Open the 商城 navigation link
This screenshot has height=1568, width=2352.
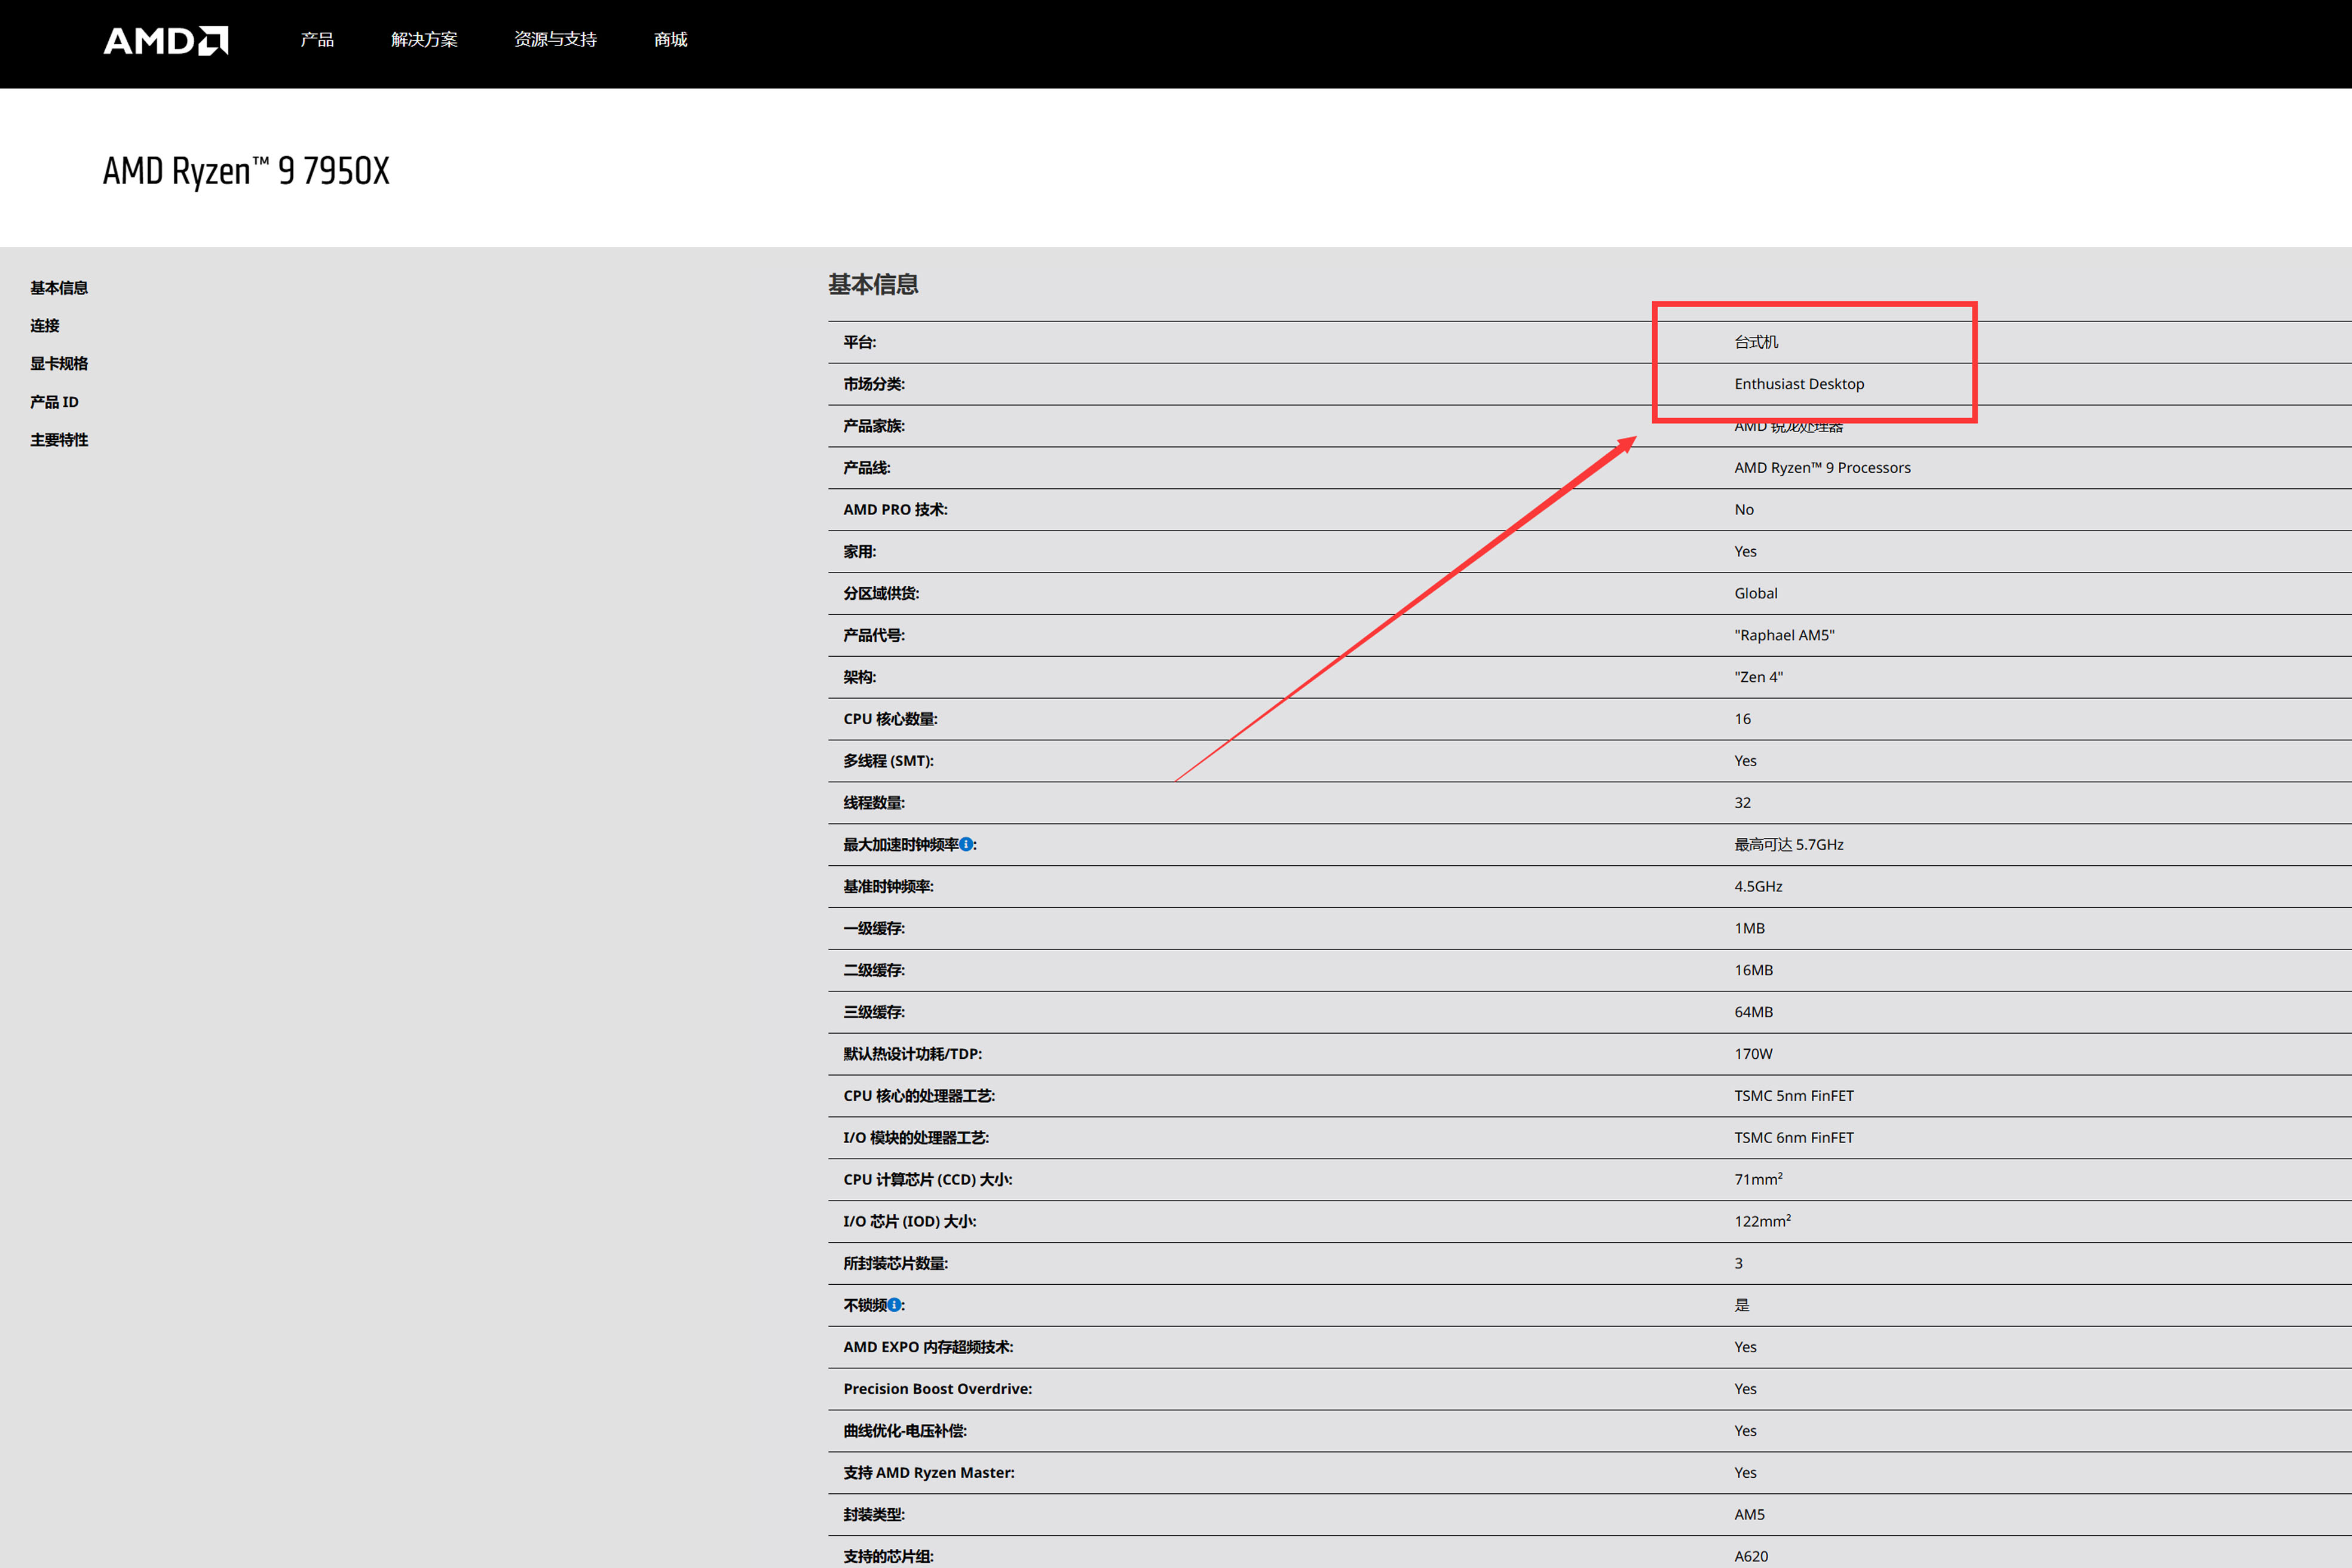click(x=670, y=40)
